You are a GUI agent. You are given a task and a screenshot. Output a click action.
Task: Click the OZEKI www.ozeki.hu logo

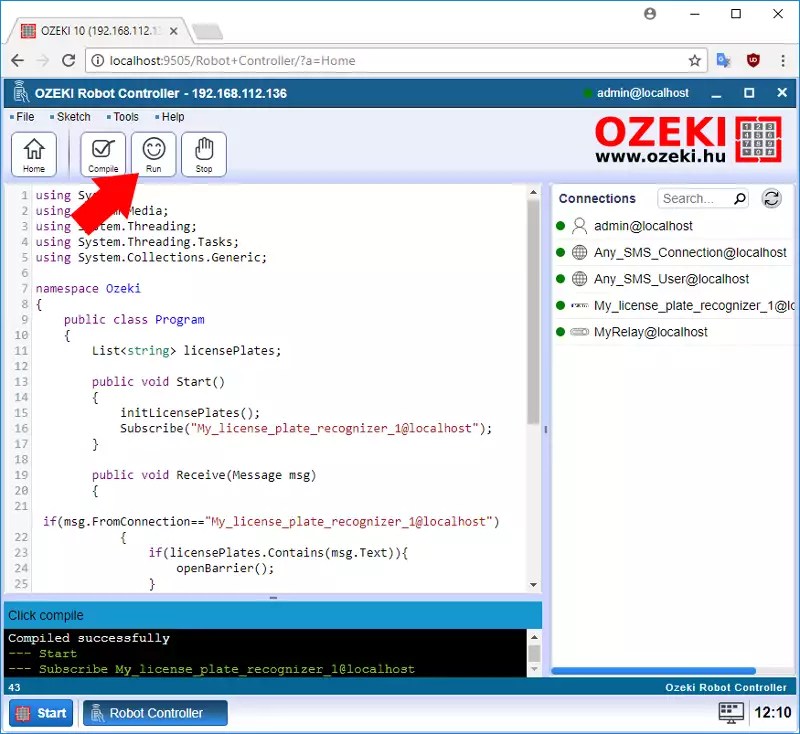688,139
